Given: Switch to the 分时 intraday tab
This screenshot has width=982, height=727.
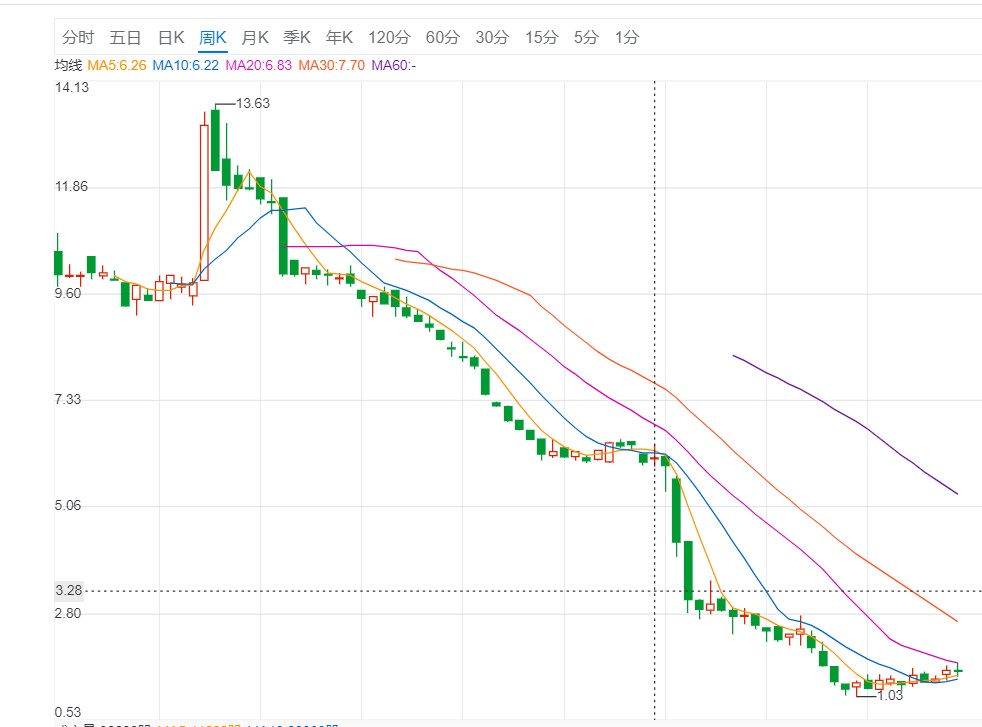Looking at the screenshot, I should pos(77,38).
